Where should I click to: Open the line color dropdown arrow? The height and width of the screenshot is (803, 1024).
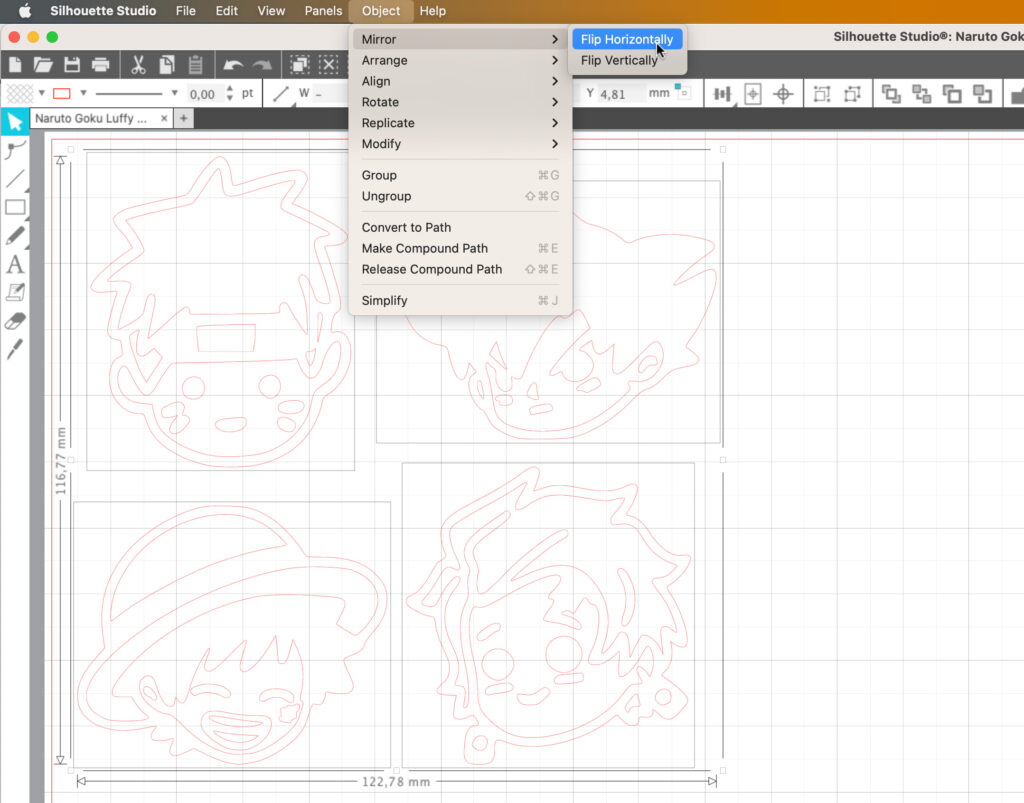[84, 94]
